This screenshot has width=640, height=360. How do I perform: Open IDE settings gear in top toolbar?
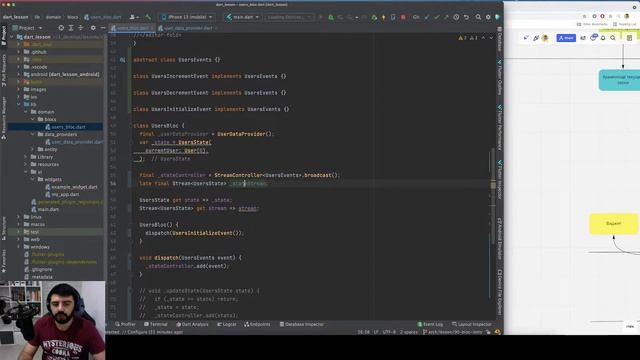pyautogui.click(x=488, y=17)
